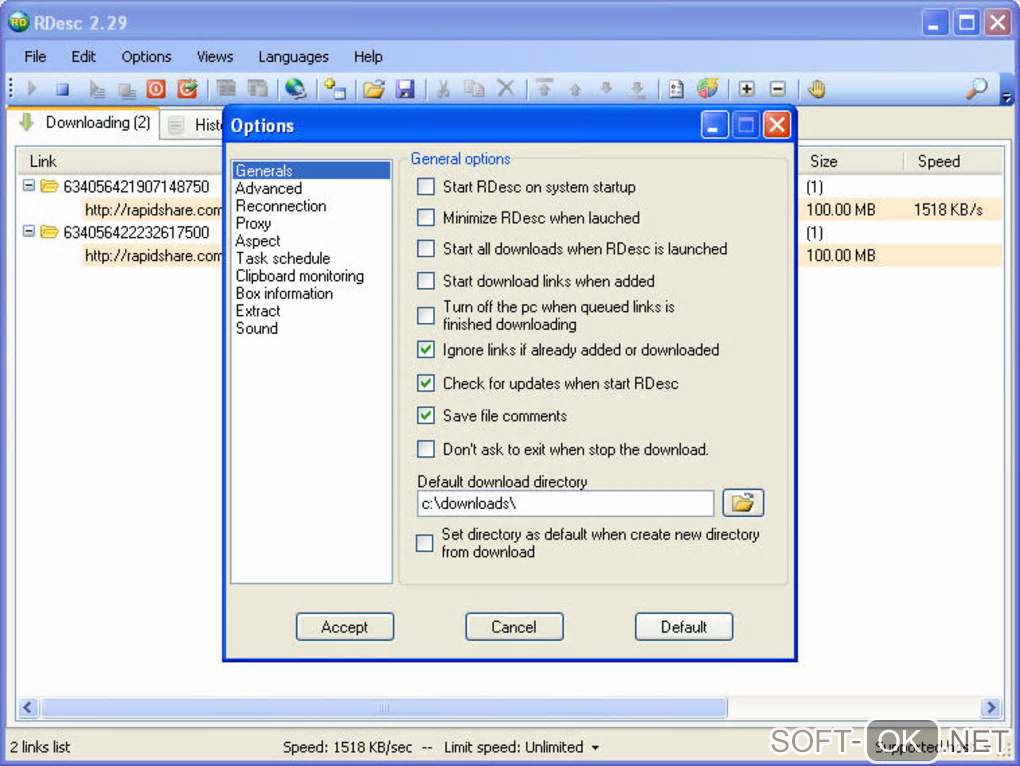Click the horizontal scrollbar right arrow
The width and height of the screenshot is (1020, 766).
click(991, 707)
